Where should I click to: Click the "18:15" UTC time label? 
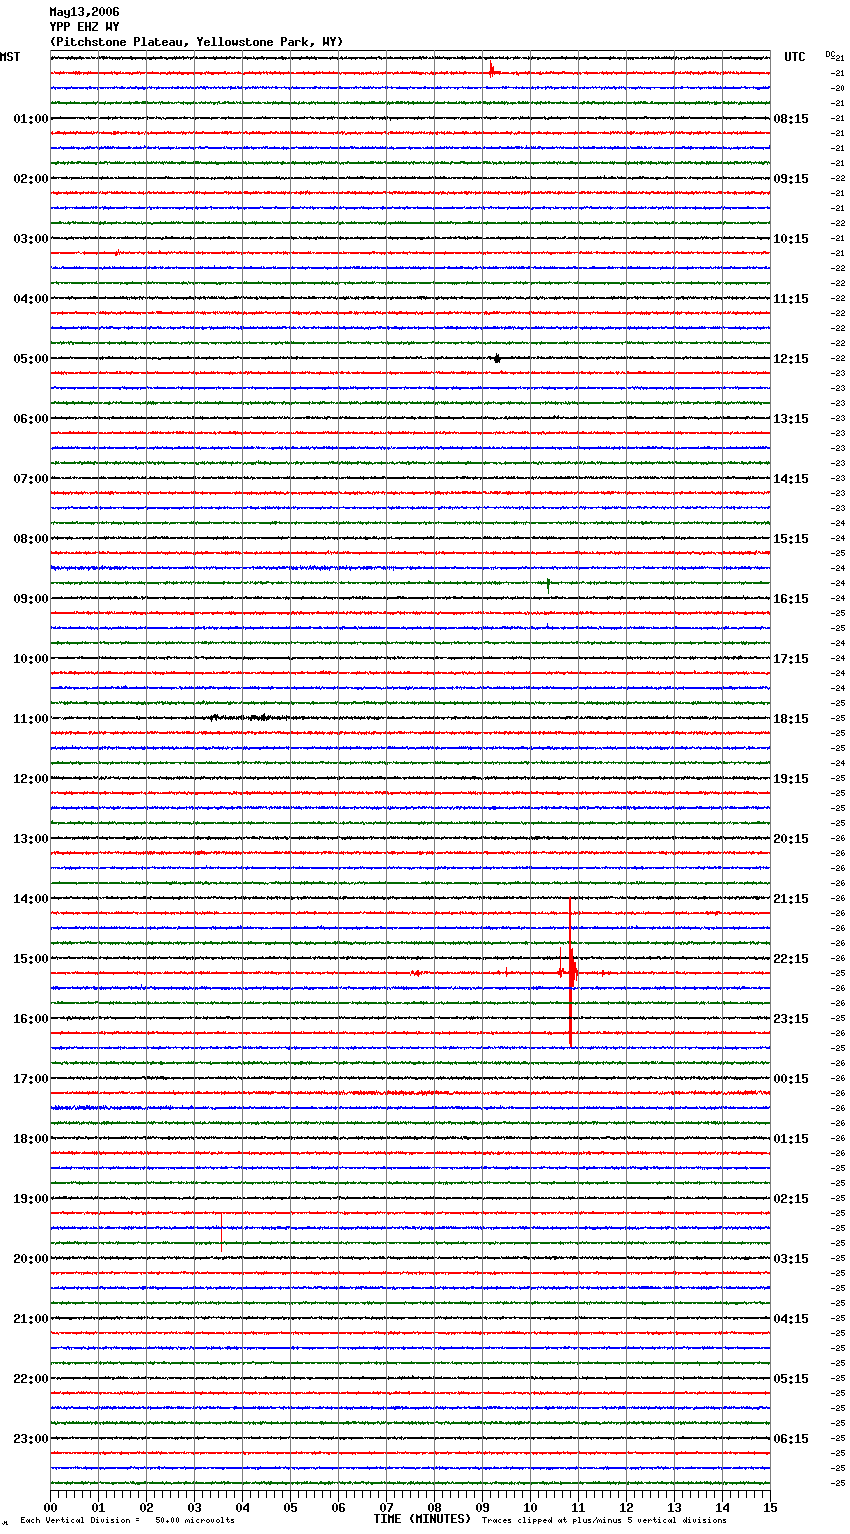point(791,719)
